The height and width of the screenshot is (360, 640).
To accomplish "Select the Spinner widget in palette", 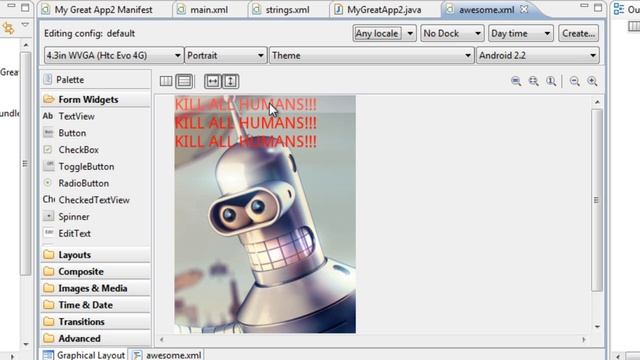I will [73, 217].
